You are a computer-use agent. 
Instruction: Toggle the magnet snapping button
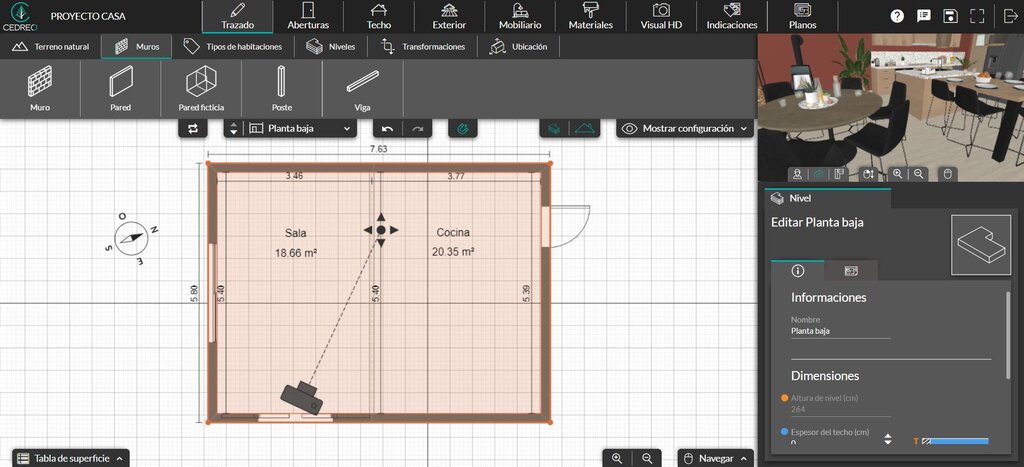[x=463, y=129]
